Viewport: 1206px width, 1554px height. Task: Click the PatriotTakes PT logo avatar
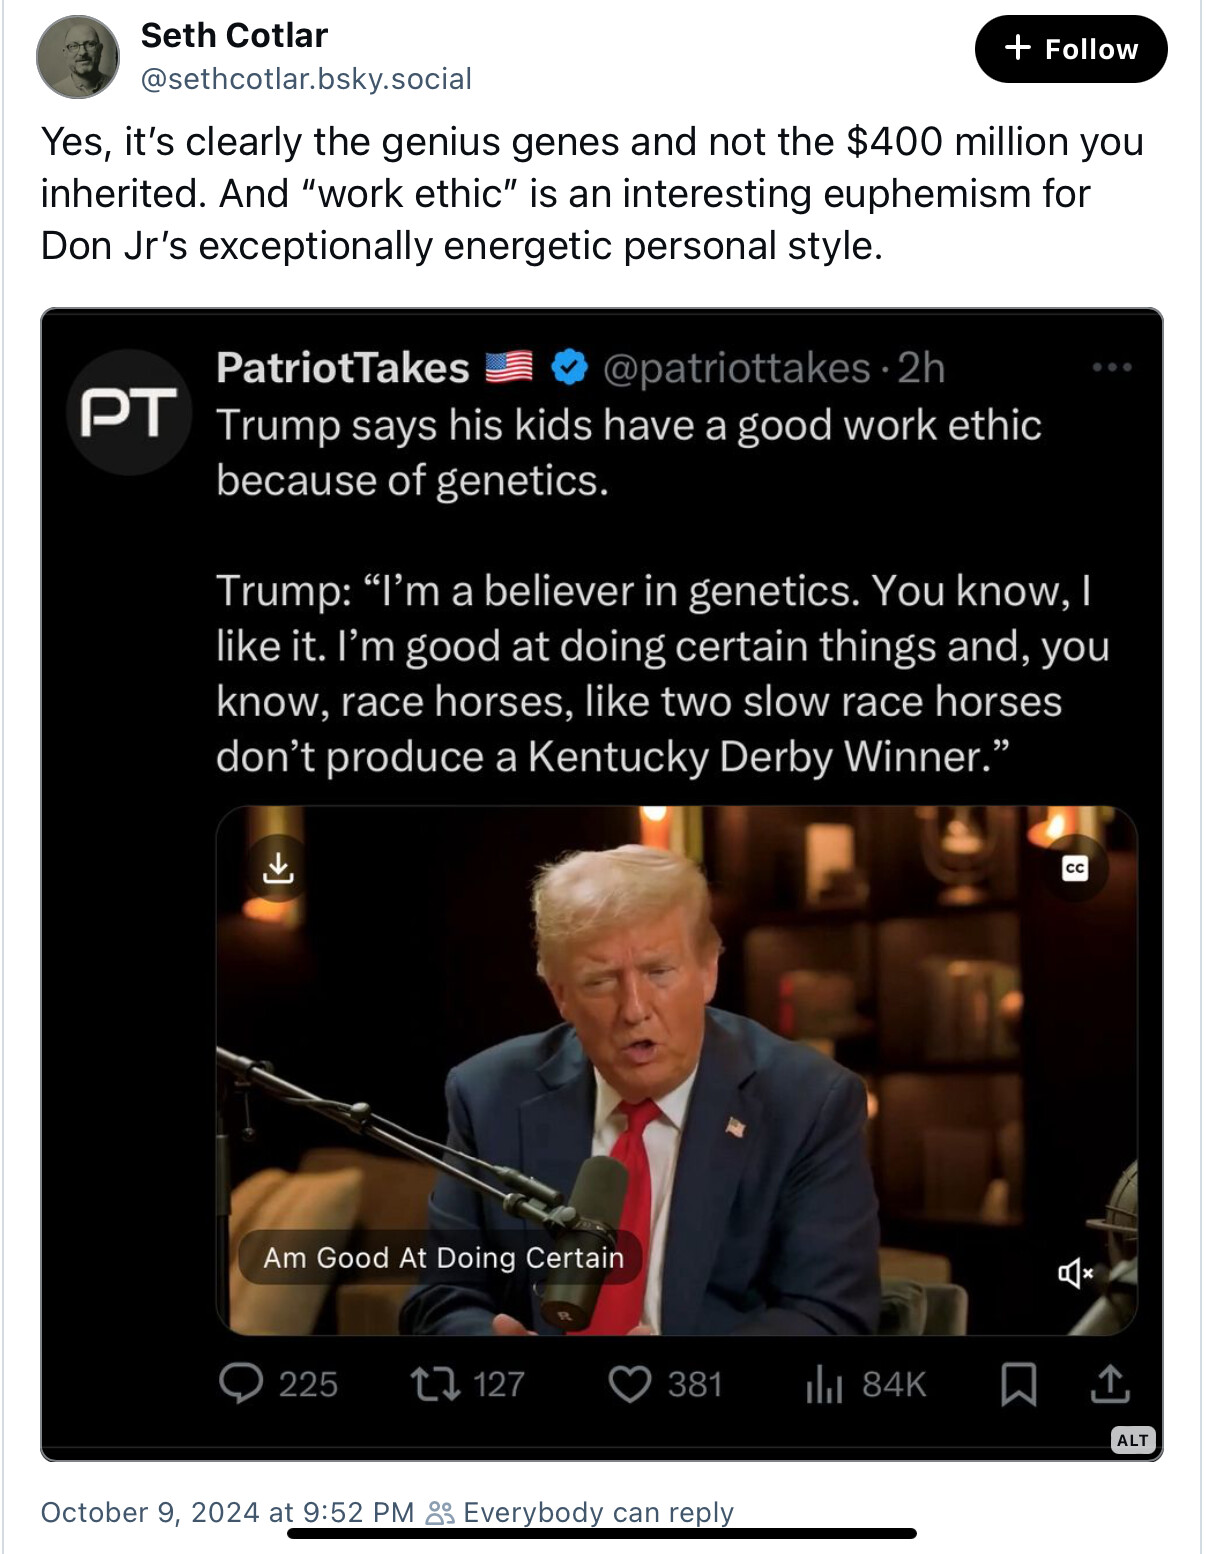tap(129, 411)
